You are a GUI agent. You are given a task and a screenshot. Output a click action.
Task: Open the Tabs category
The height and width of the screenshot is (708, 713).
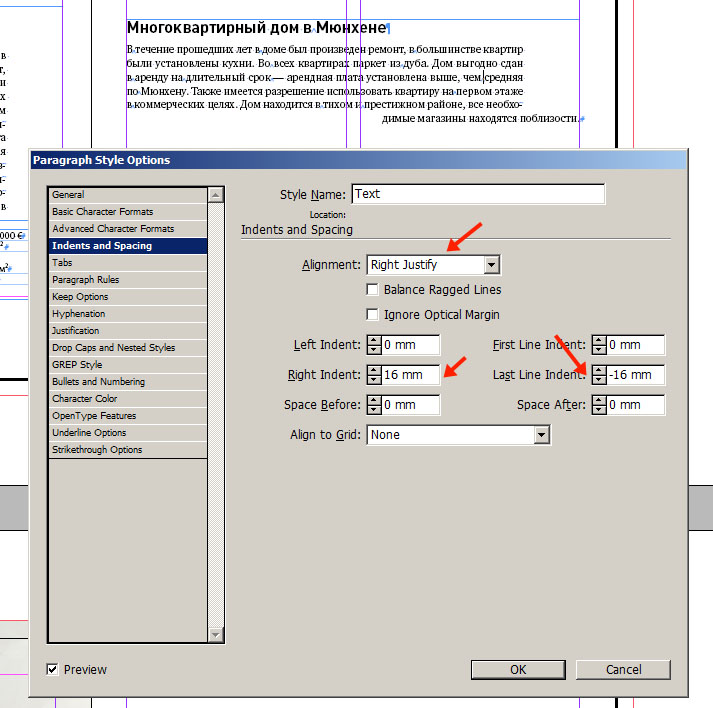tap(128, 263)
